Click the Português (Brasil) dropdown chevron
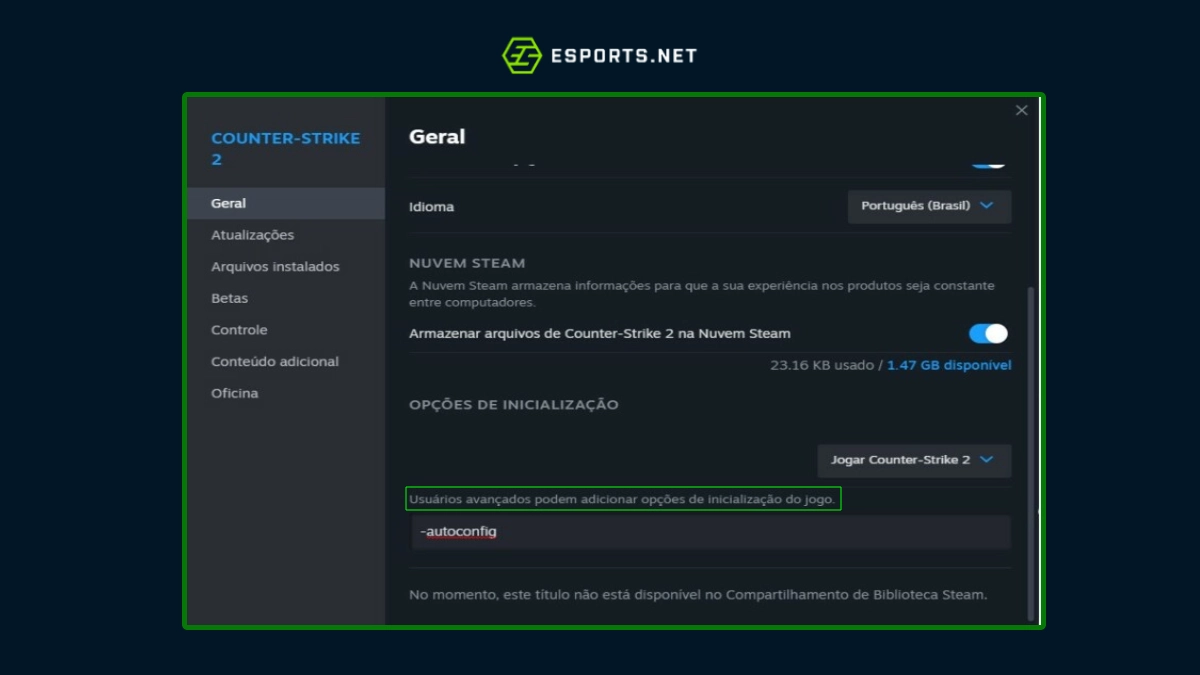 coord(987,206)
